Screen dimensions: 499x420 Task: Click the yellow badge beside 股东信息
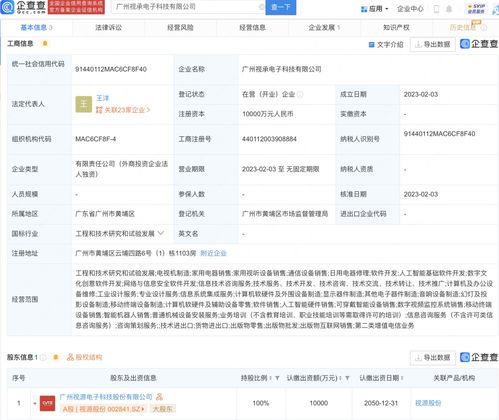(x=56, y=357)
